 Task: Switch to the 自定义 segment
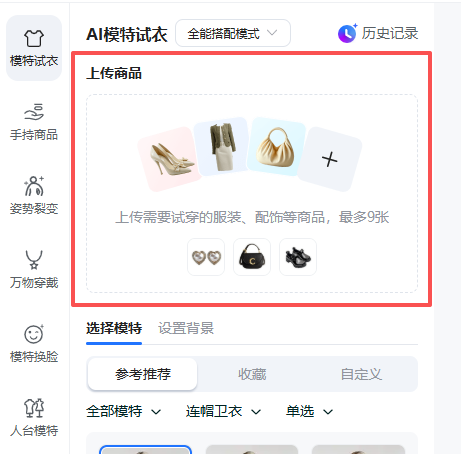[361, 374]
